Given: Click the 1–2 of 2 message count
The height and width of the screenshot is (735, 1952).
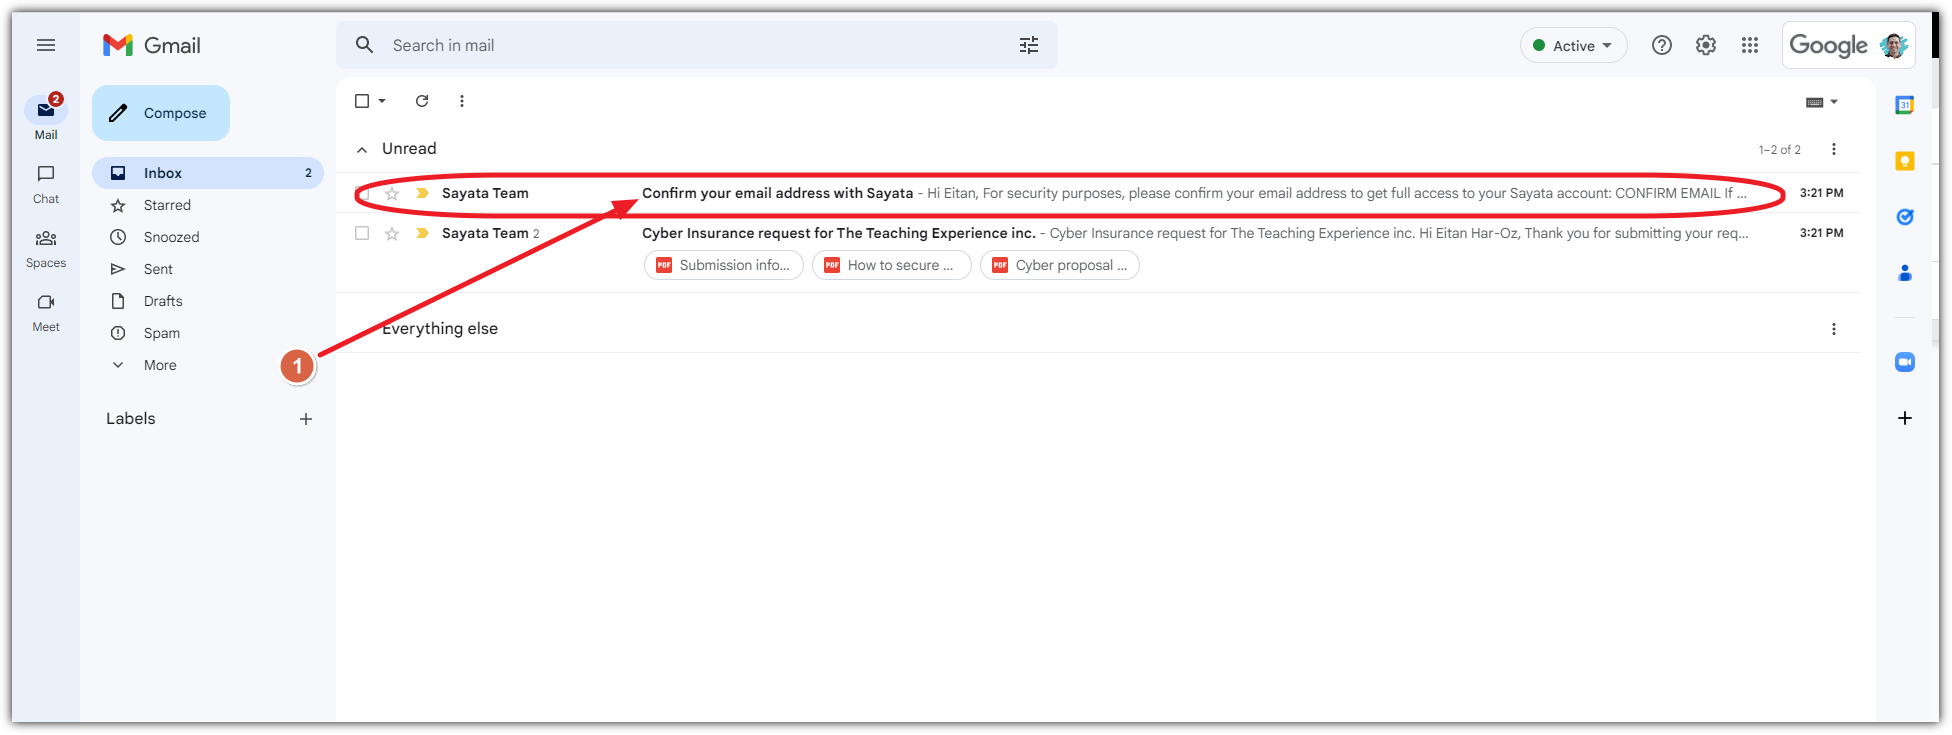Looking at the screenshot, I should coord(1780,150).
